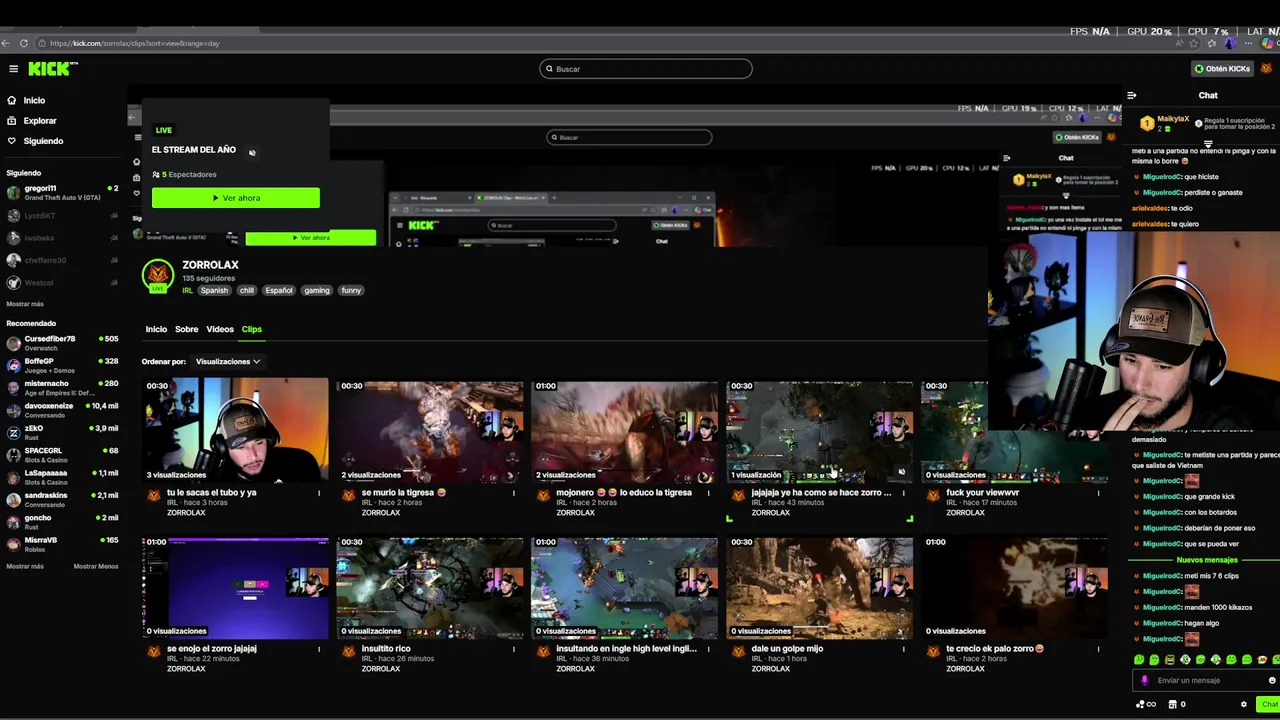Open Explorar in the left sidebar
Screen dimensions: 1280x720
pos(40,121)
